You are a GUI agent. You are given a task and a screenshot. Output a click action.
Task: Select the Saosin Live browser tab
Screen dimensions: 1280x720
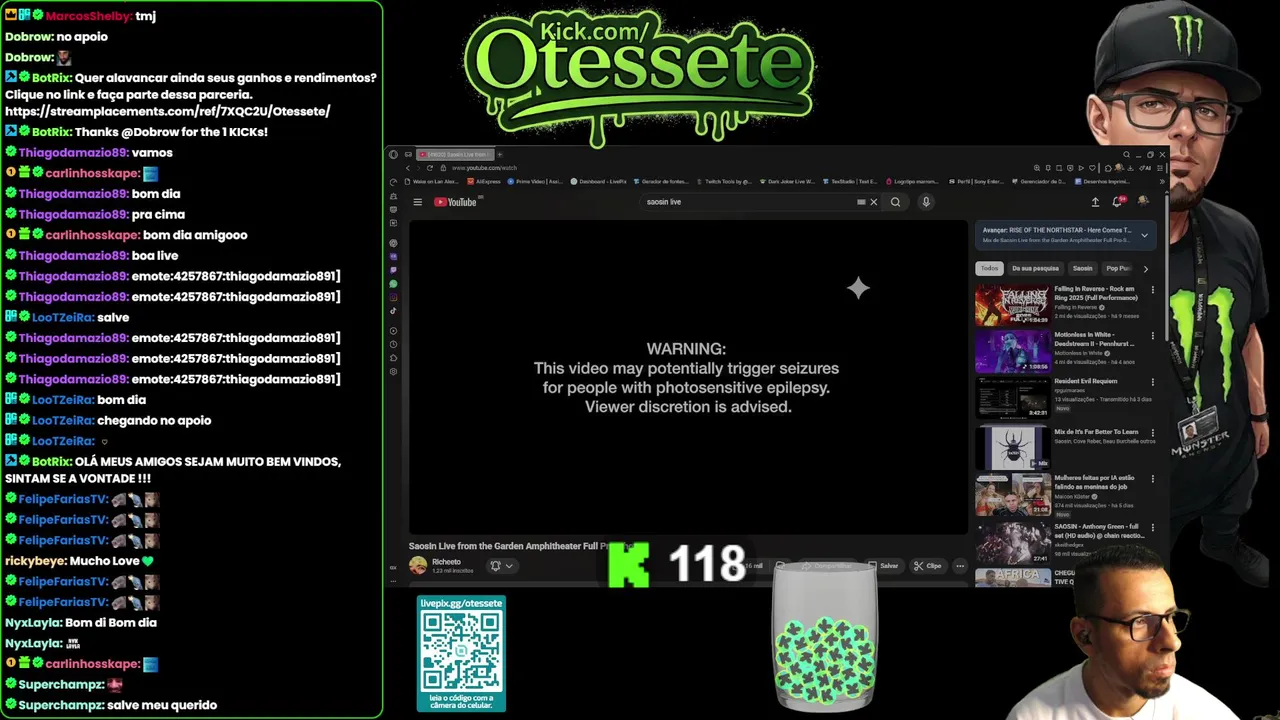pos(455,155)
